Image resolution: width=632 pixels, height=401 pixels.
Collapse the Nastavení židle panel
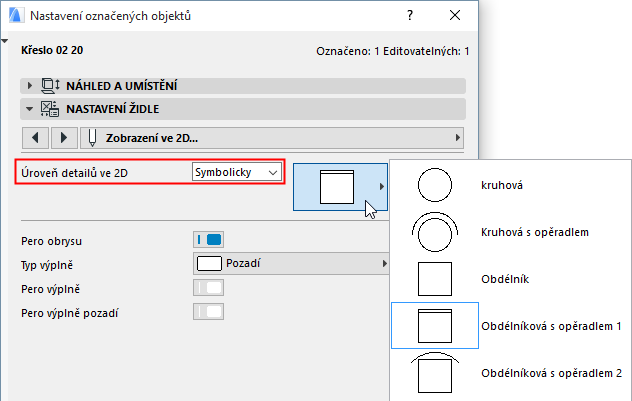point(31,108)
